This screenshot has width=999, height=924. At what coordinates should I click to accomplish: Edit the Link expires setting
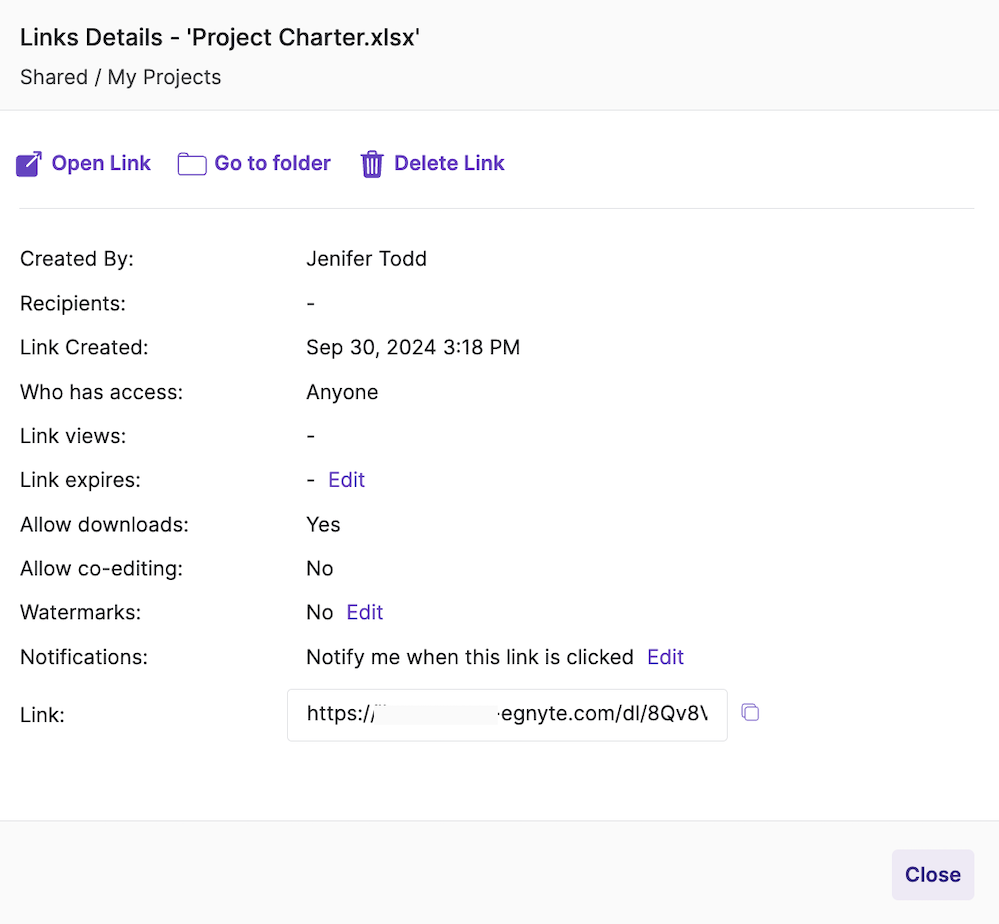click(347, 480)
